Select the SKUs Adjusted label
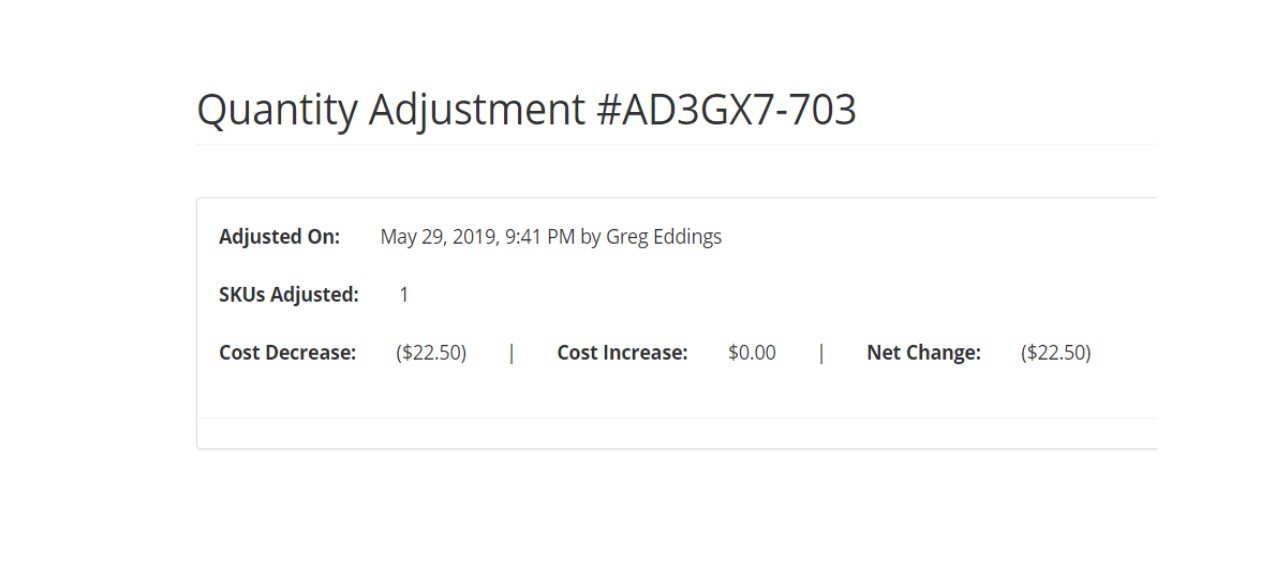The width and height of the screenshot is (1284, 588). [288, 295]
